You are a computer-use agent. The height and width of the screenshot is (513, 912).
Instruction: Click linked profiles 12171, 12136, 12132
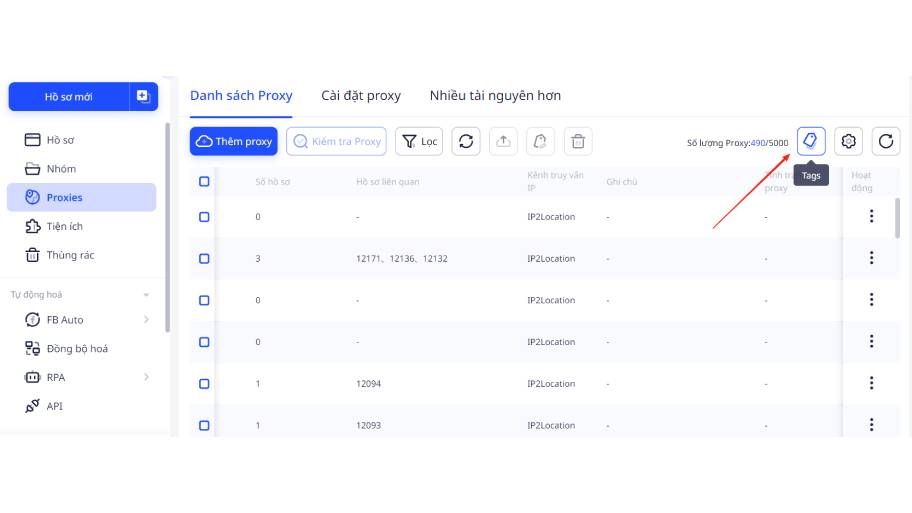(402, 259)
